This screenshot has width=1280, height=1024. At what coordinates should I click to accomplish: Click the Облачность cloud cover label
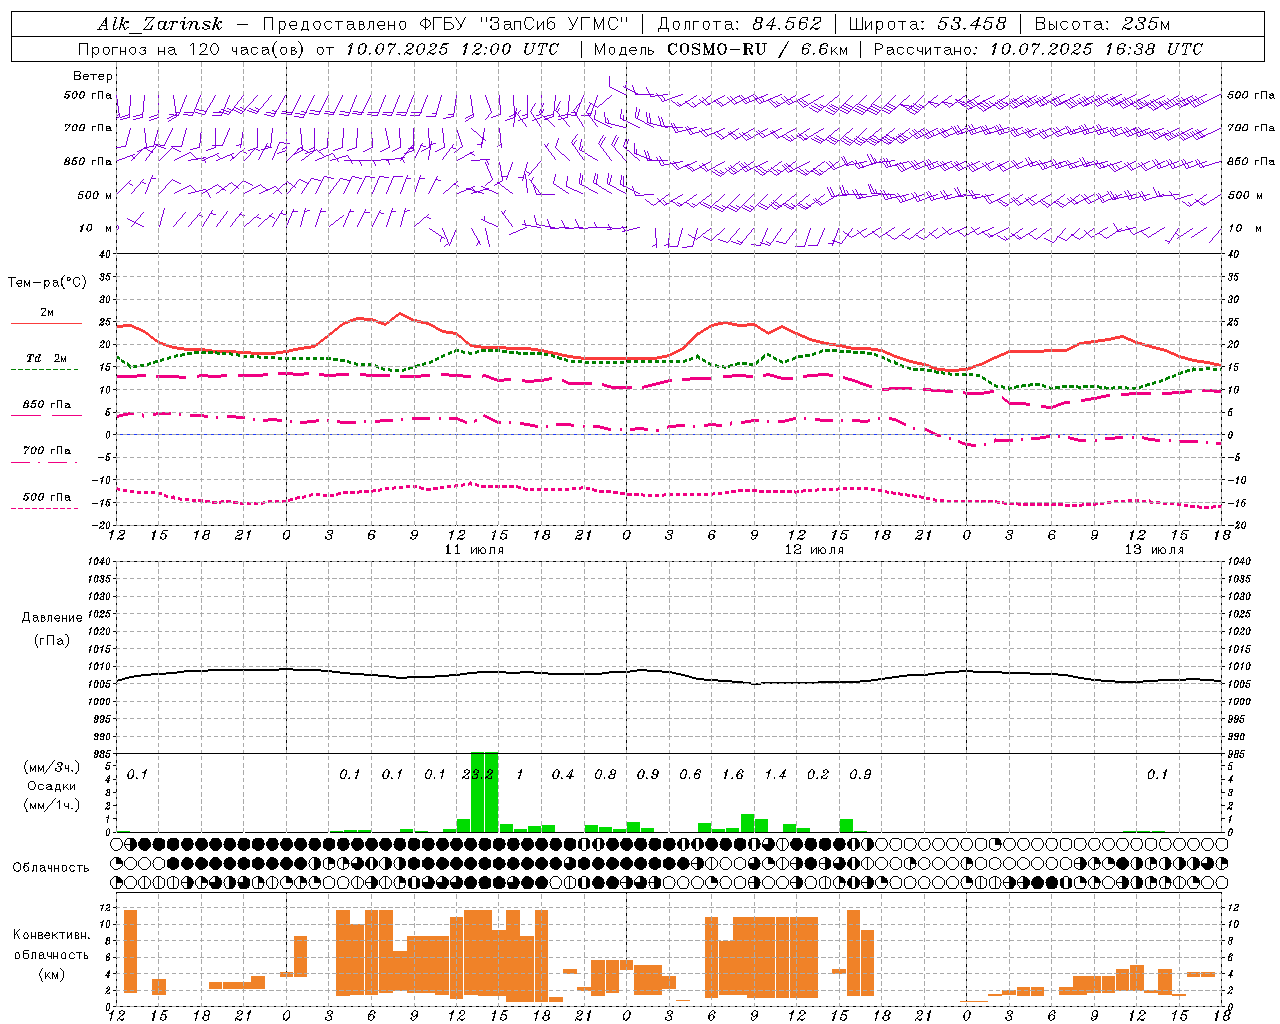tap(51, 867)
